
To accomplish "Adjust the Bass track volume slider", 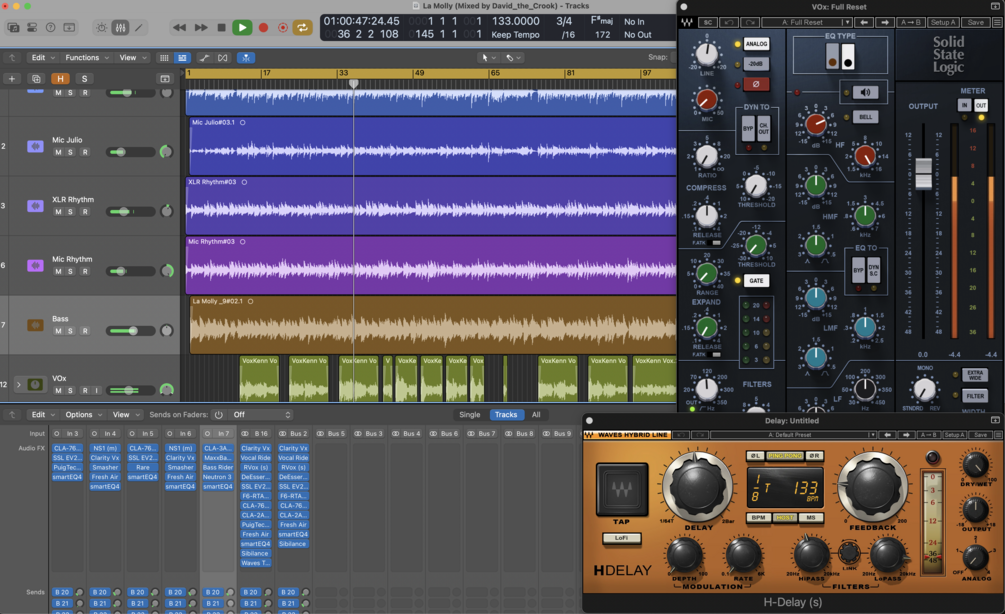I will tap(132, 331).
